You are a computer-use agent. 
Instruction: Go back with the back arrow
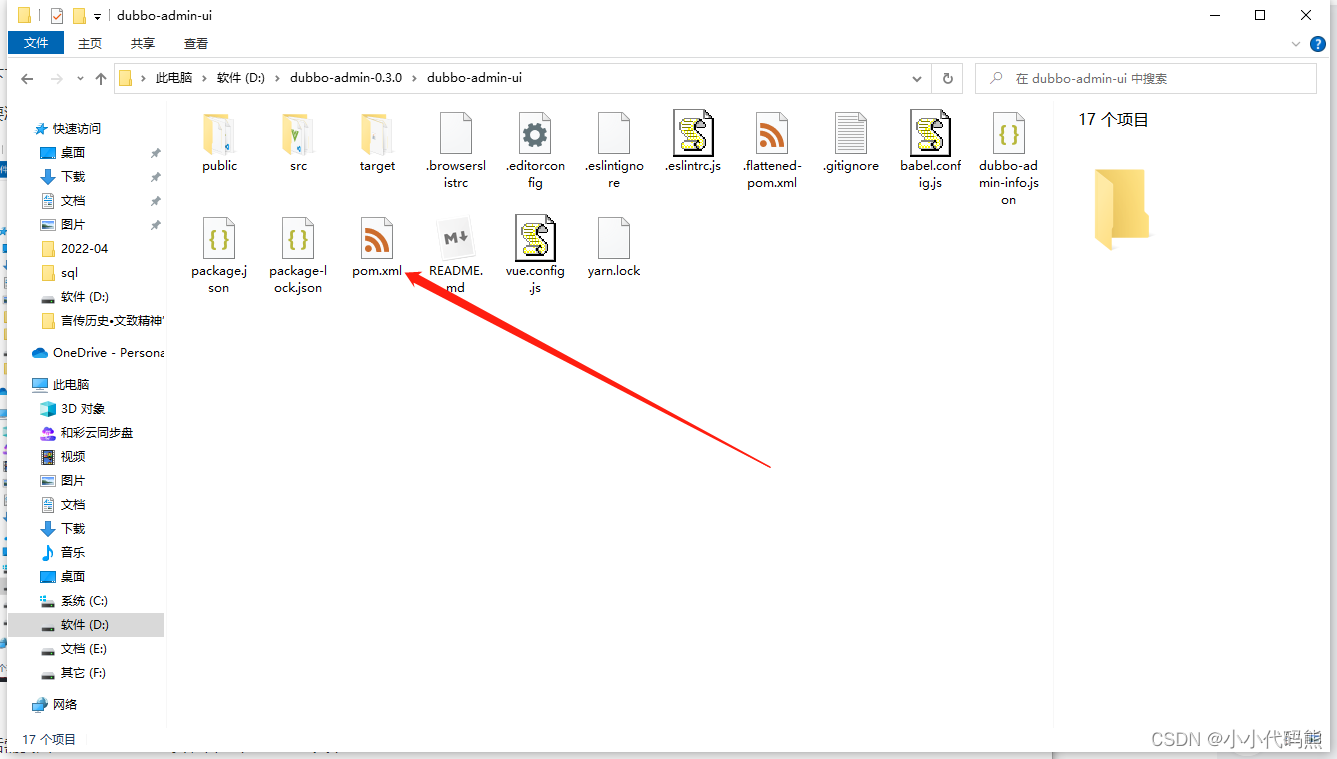tap(27, 78)
